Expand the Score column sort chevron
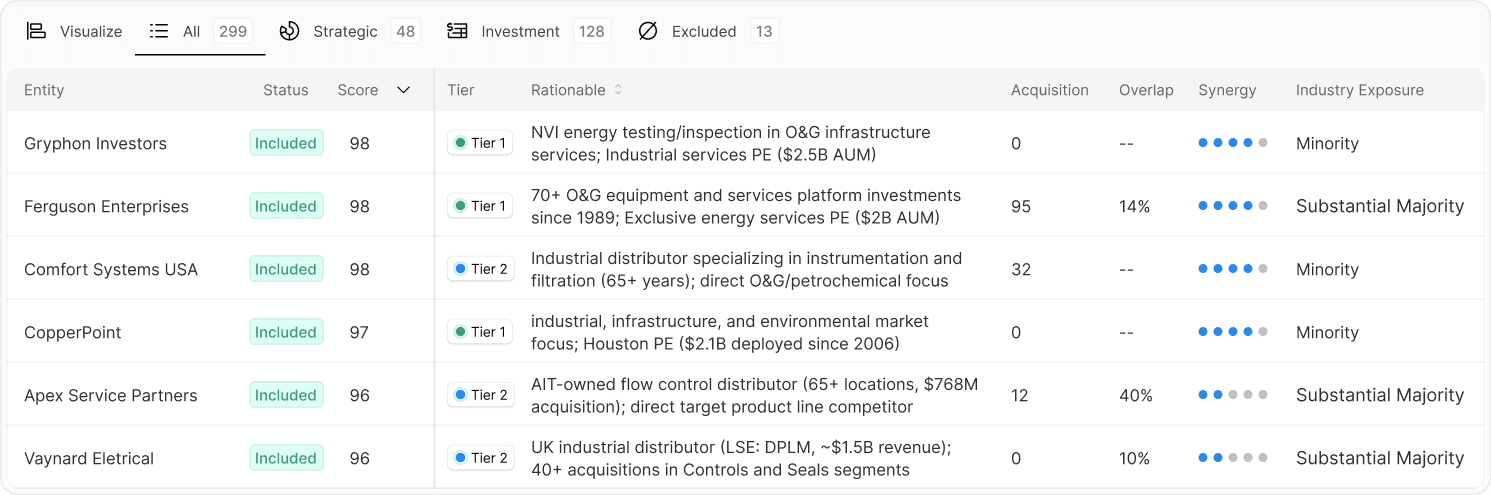 point(404,90)
